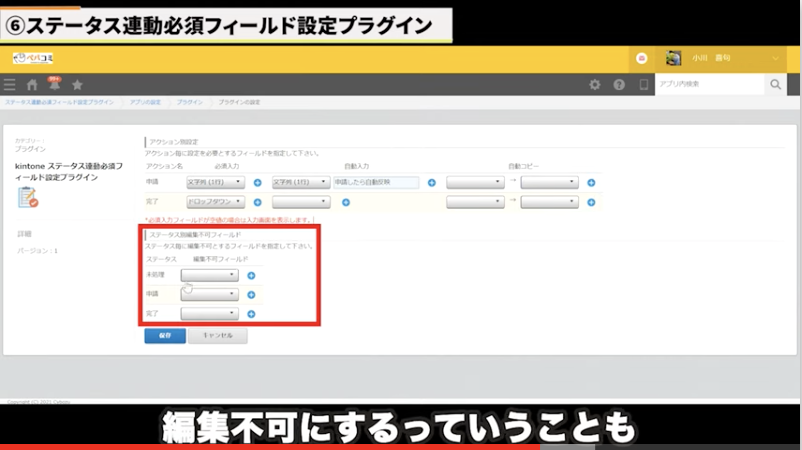Open the プラグイン breadcrumb link
The height and width of the screenshot is (450, 802).
coord(190,103)
